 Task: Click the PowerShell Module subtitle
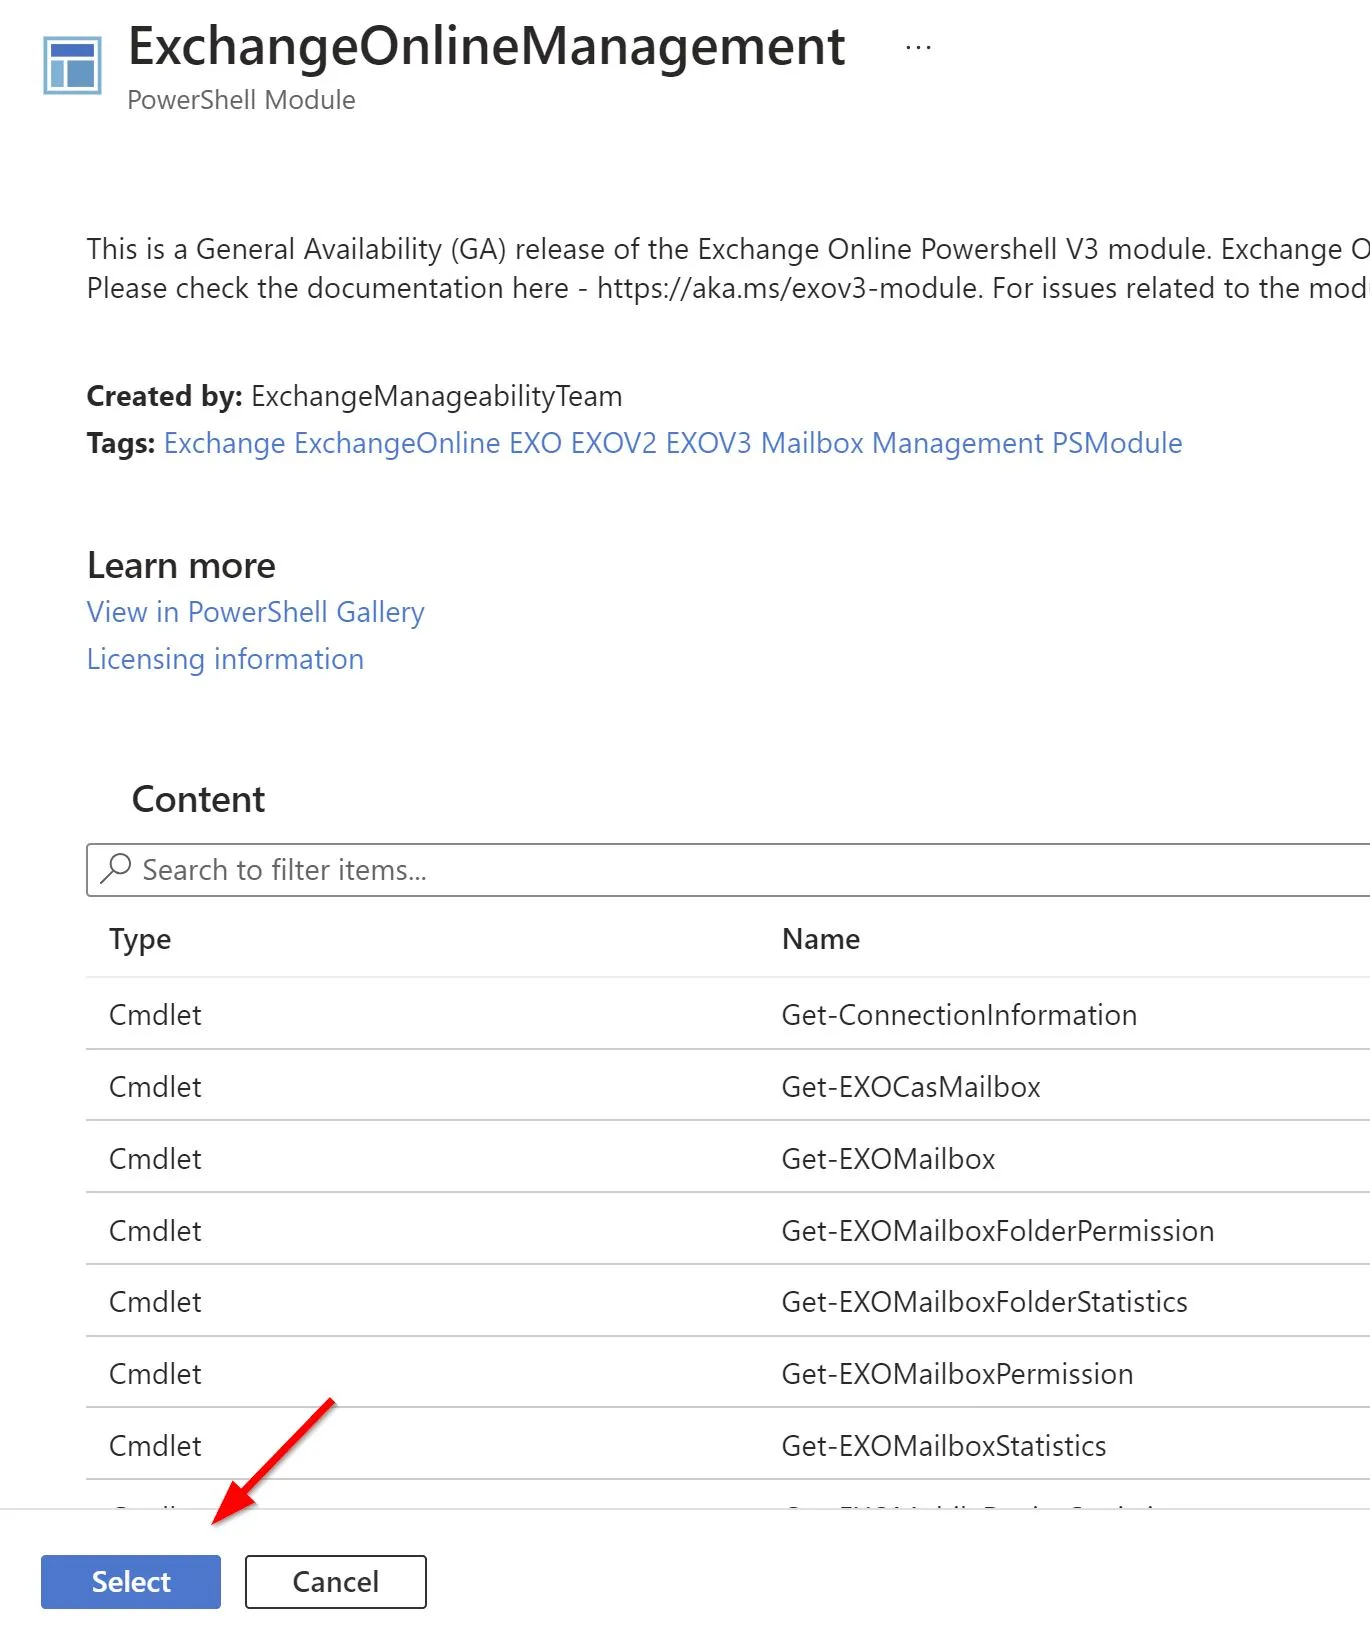pyautogui.click(x=241, y=100)
